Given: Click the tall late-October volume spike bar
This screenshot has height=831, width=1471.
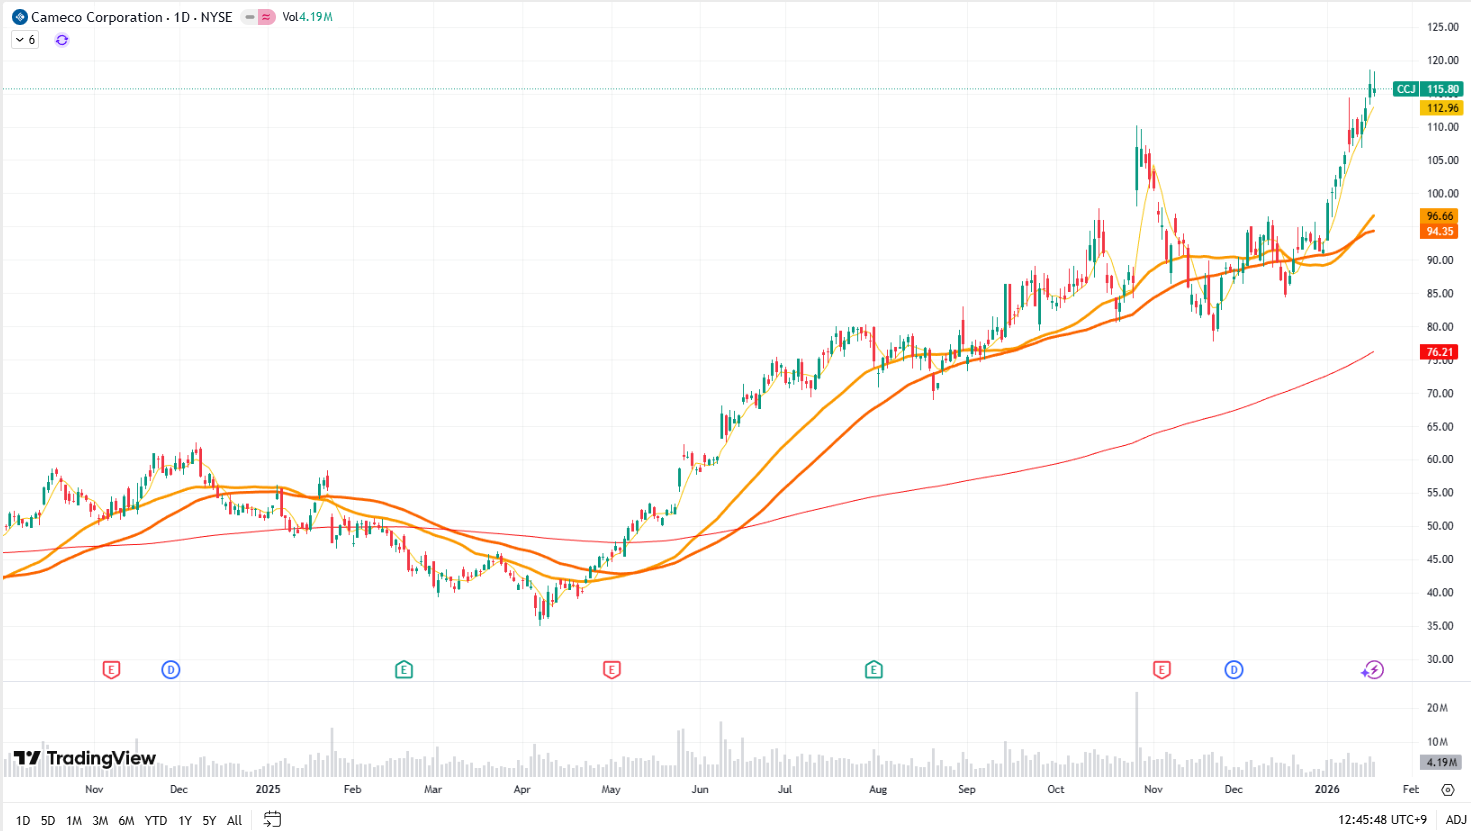Looking at the screenshot, I should click(1137, 734).
